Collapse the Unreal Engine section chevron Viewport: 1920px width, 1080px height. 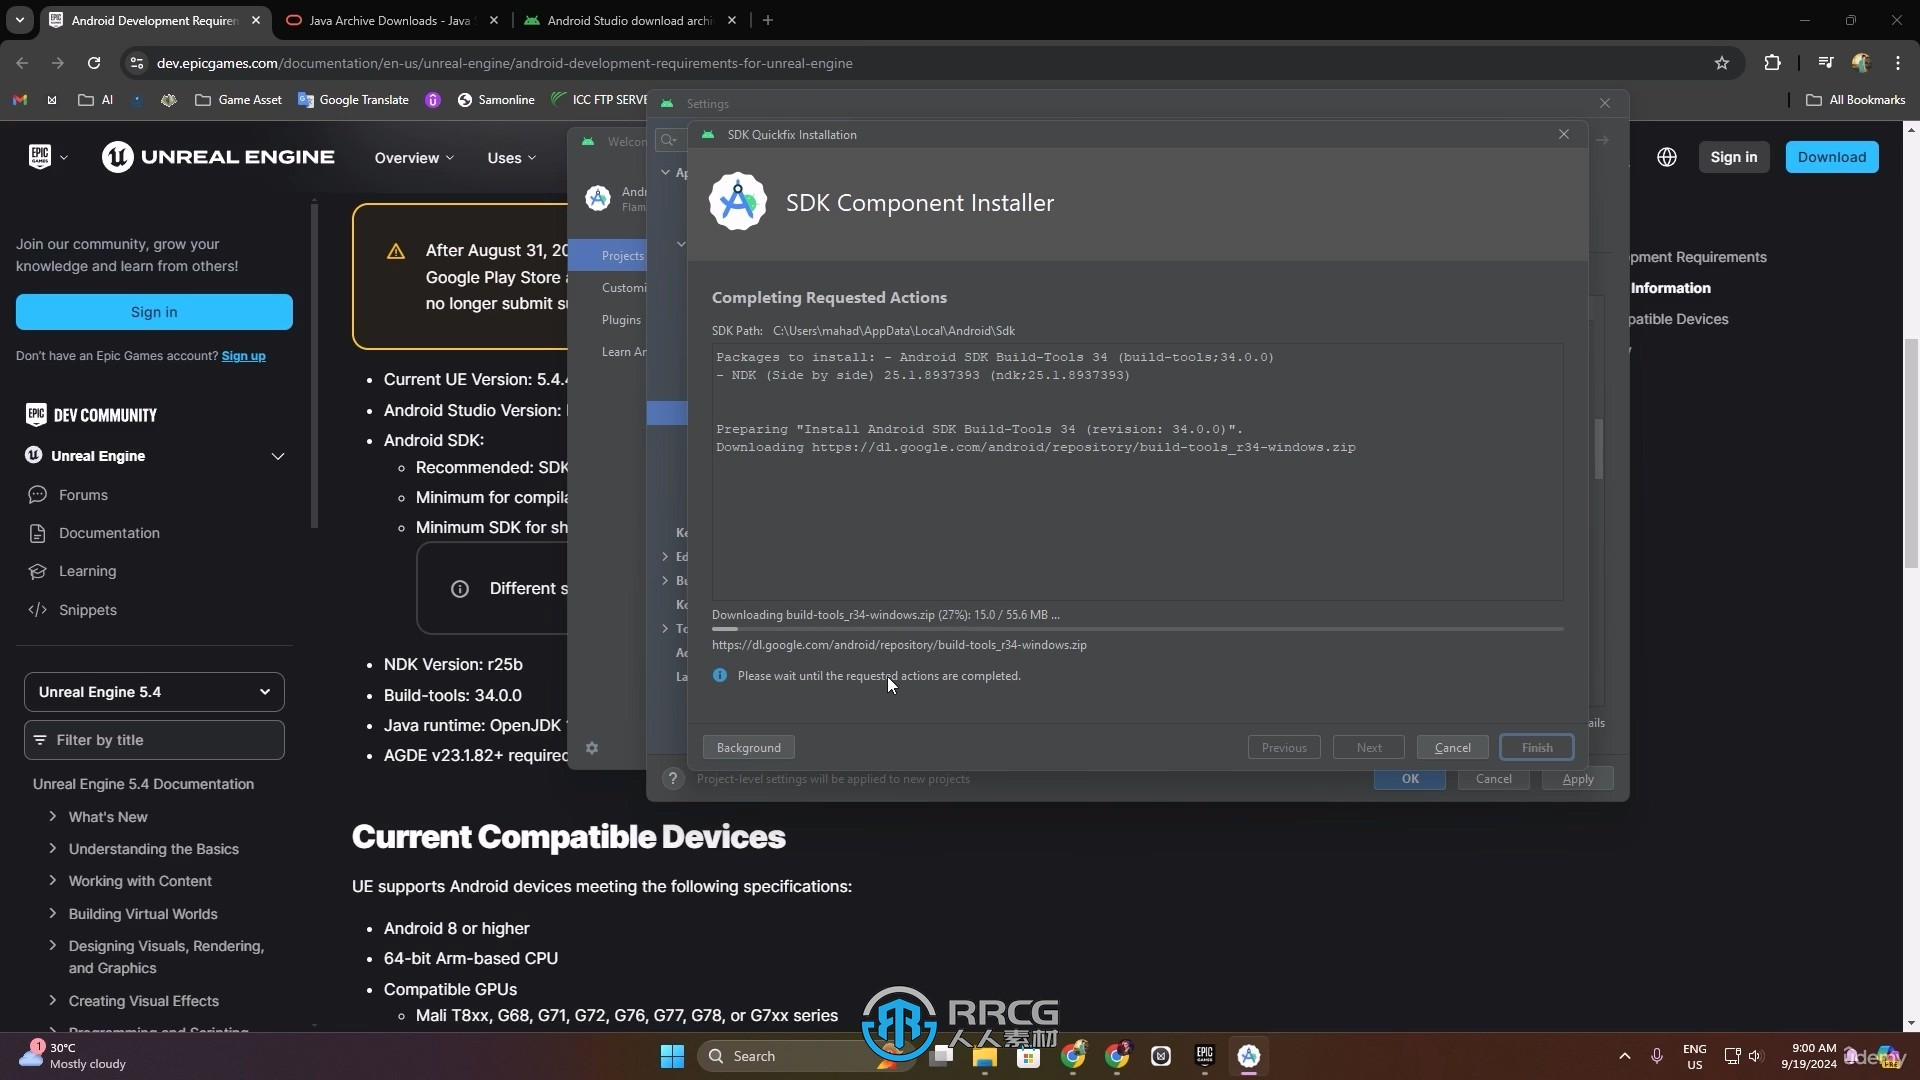pyautogui.click(x=278, y=456)
